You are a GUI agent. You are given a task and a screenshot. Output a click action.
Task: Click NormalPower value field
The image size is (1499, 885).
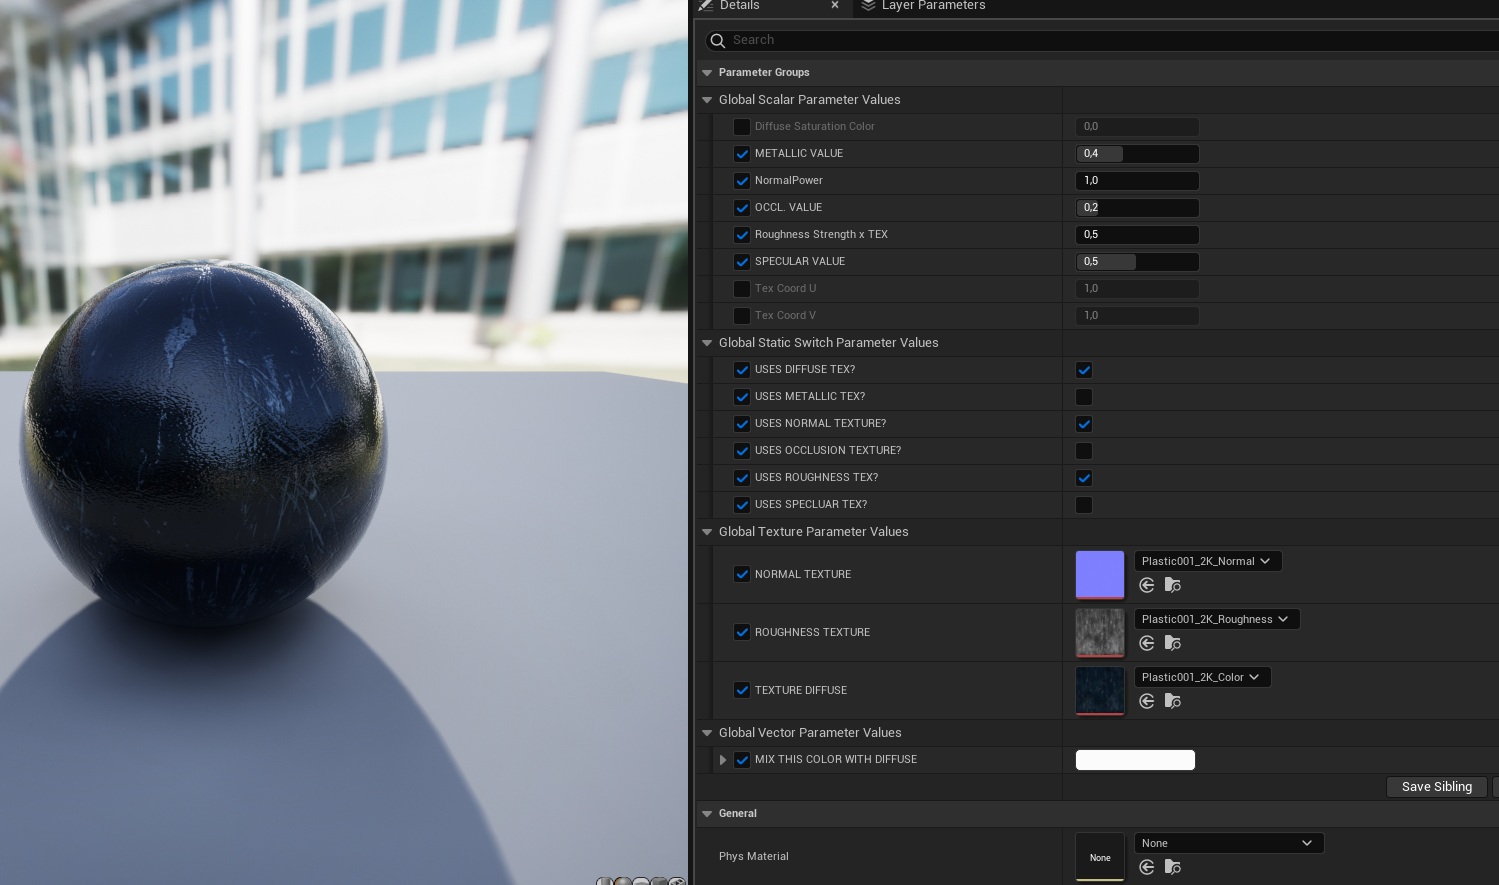tap(1137, 181)
